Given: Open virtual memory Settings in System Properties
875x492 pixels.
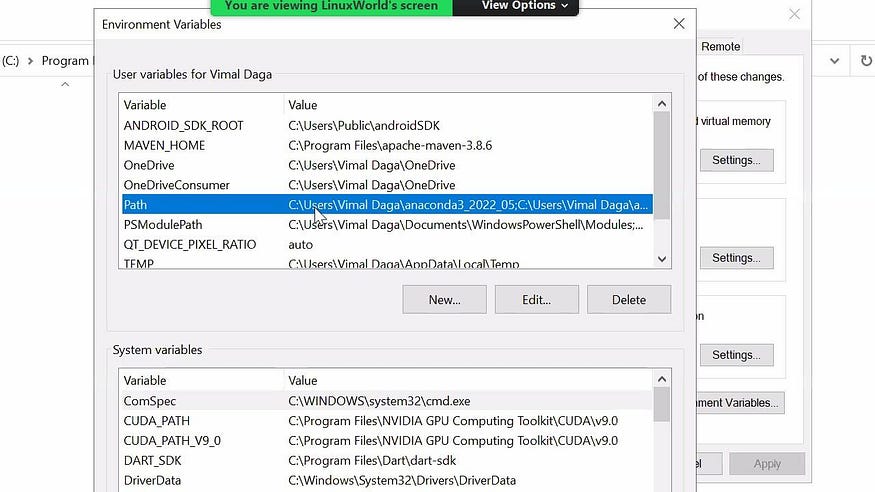Looking at the screenshot, I should point(737,160).
